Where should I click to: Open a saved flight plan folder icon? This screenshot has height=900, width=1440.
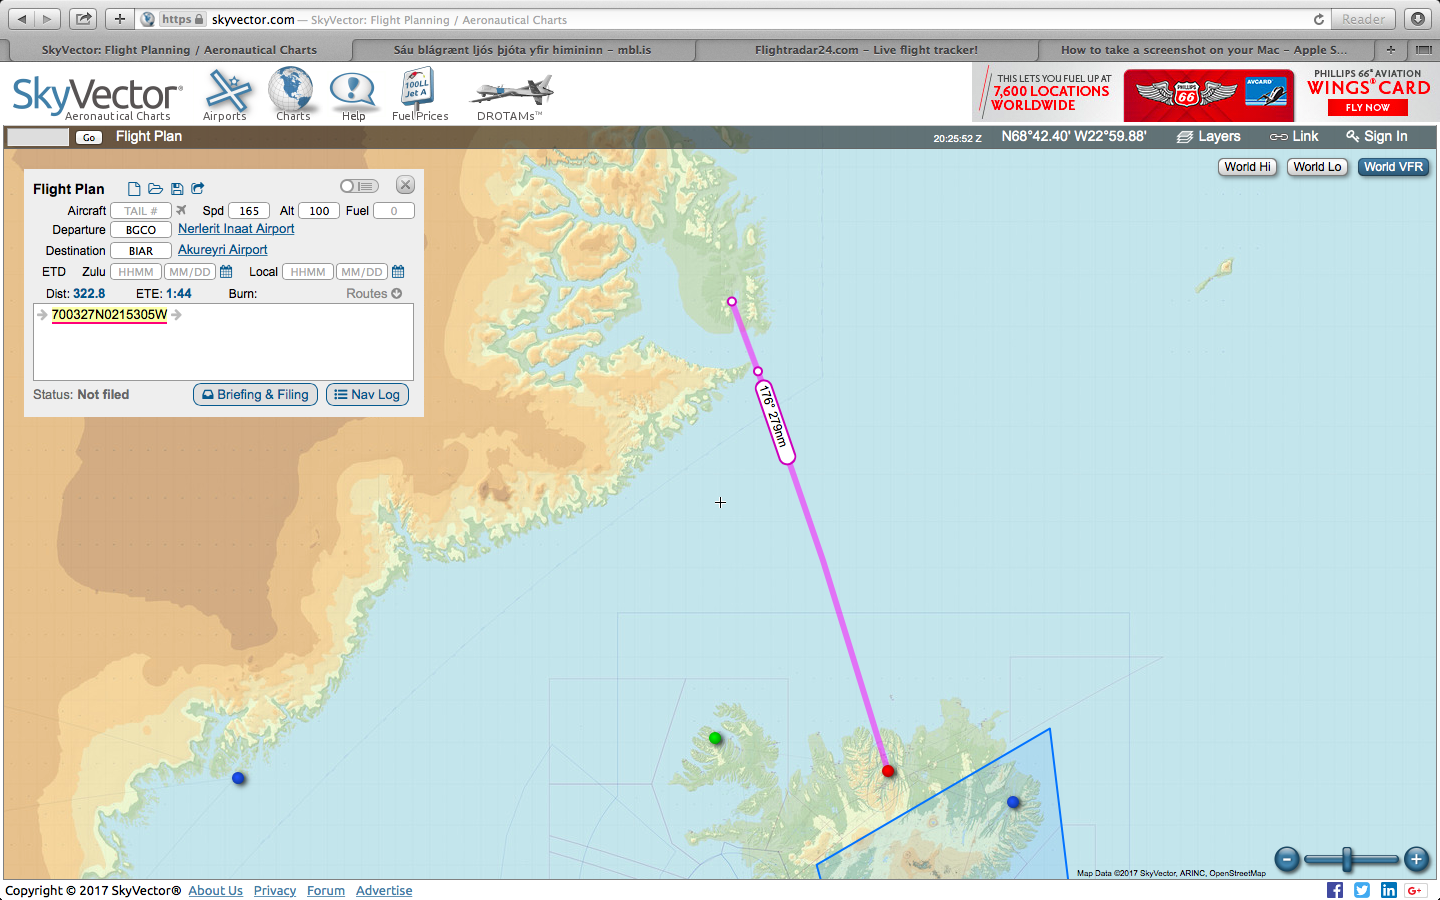pyautogui.click(x=155, y=189)
